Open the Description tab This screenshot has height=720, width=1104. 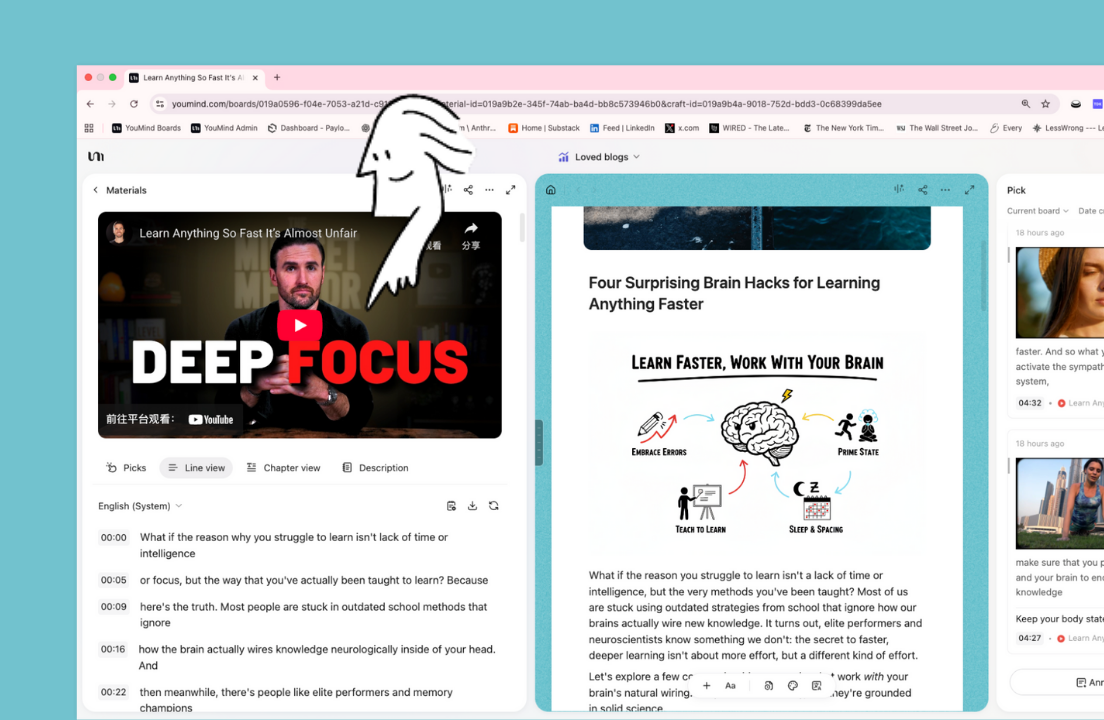pyautogui.click(x=375, y=467)
